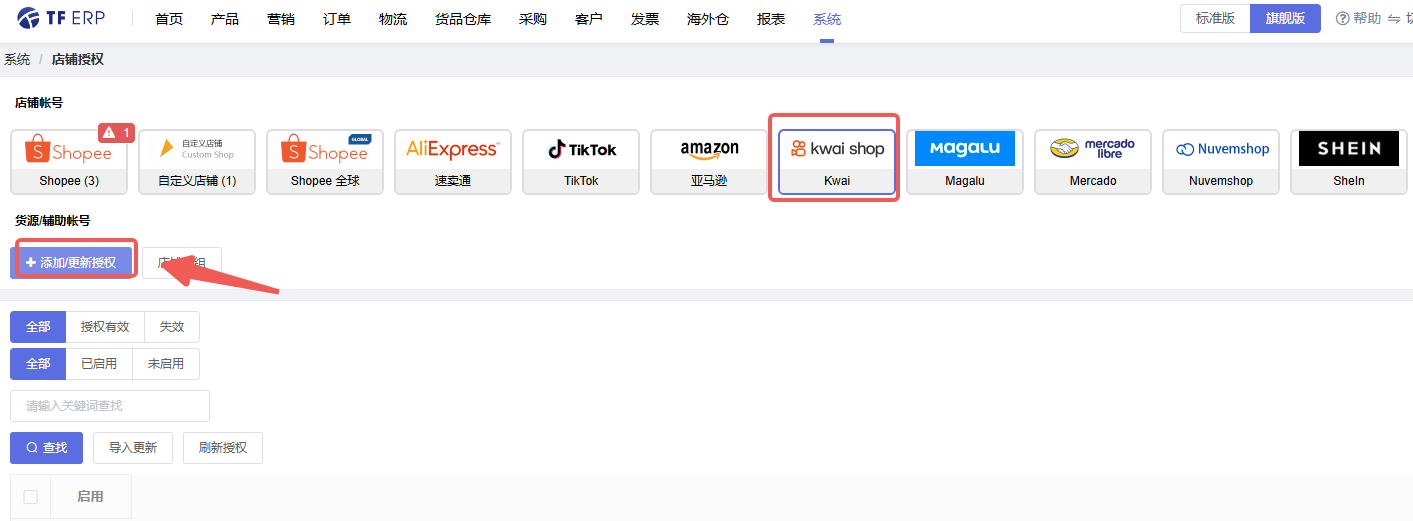The image size is (1413, 521).
Task: Open the 产品 menu
Action: pyautogui.click(x=225, y=19)
